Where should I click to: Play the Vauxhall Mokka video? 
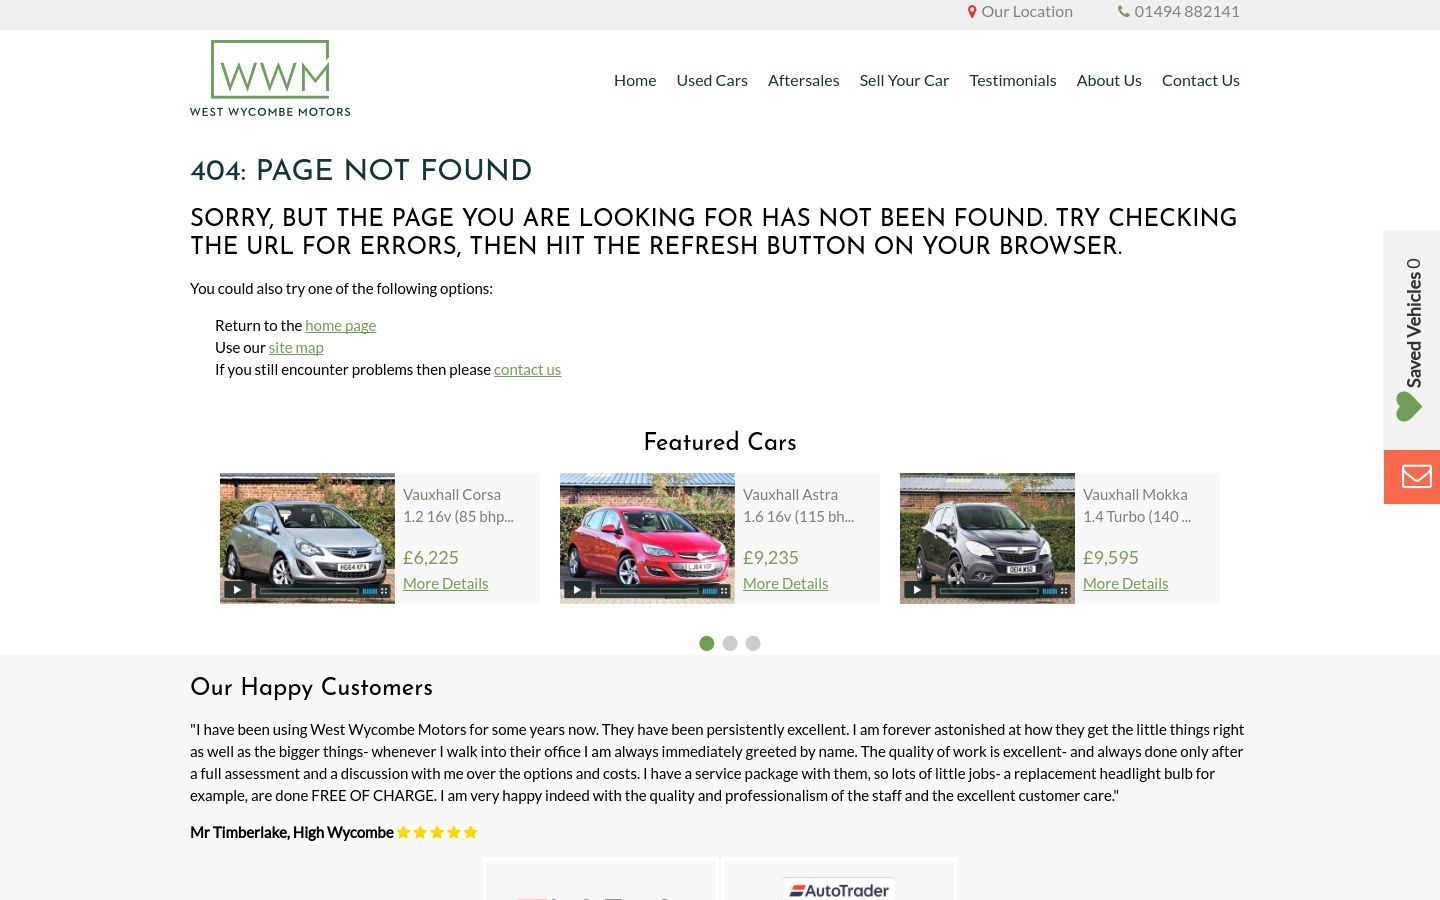(917, 590)
